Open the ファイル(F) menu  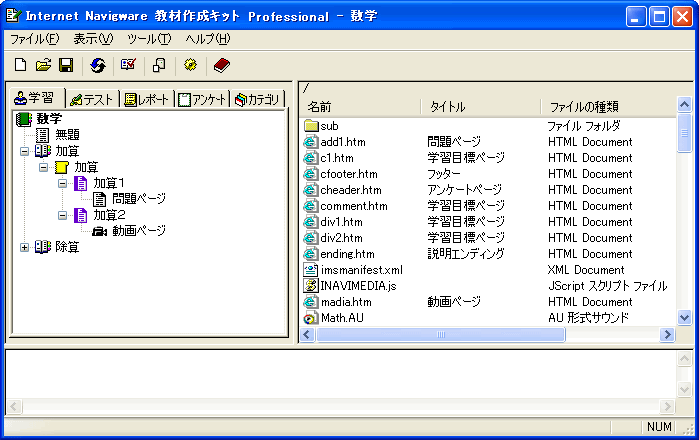click(35, 39)
